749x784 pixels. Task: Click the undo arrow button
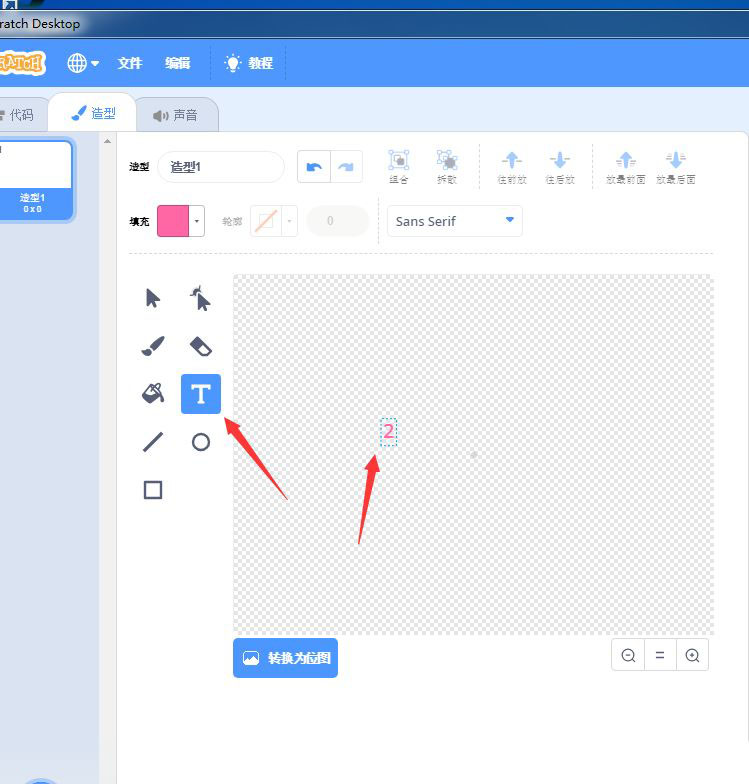[x=314, y=167]
